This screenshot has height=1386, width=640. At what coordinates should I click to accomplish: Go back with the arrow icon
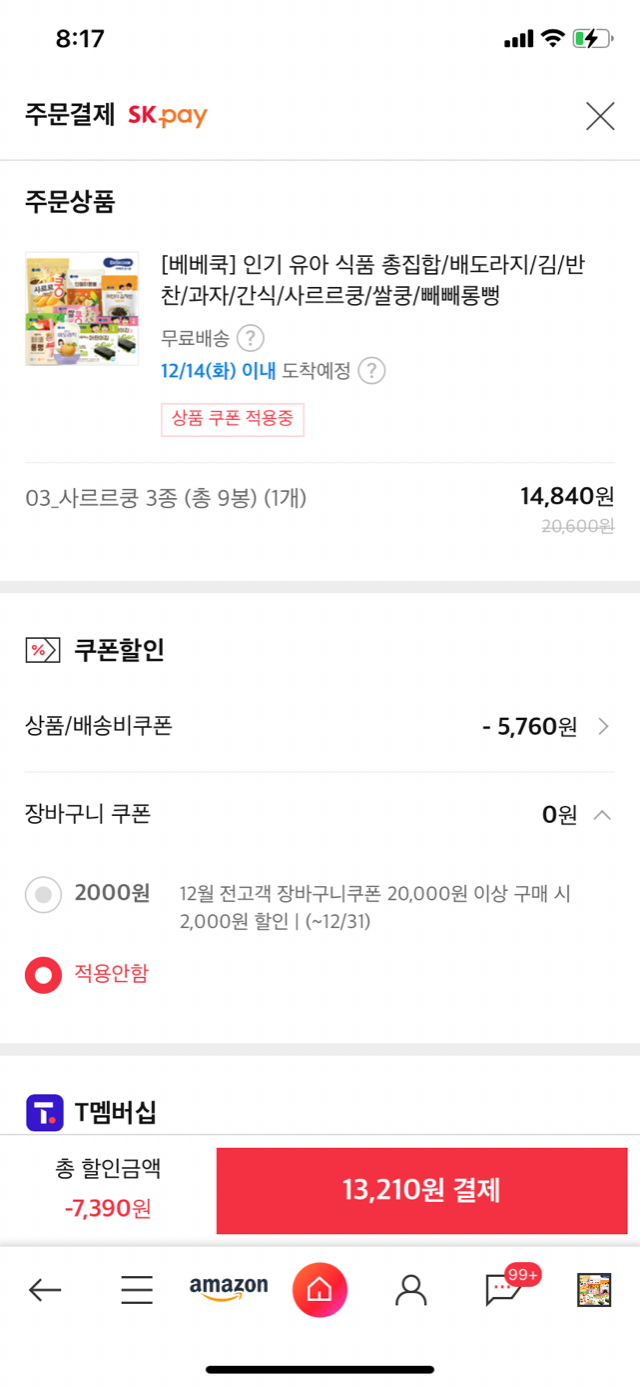(x=45, y=1290)
